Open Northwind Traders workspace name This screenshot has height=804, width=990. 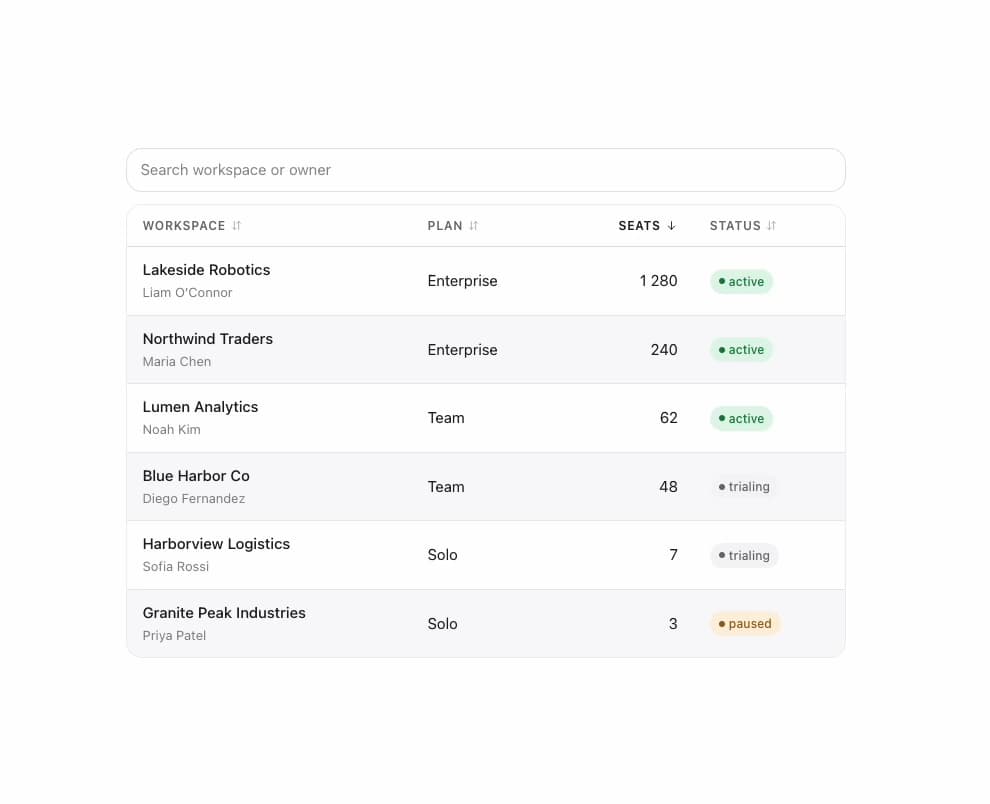pos(208,339)
